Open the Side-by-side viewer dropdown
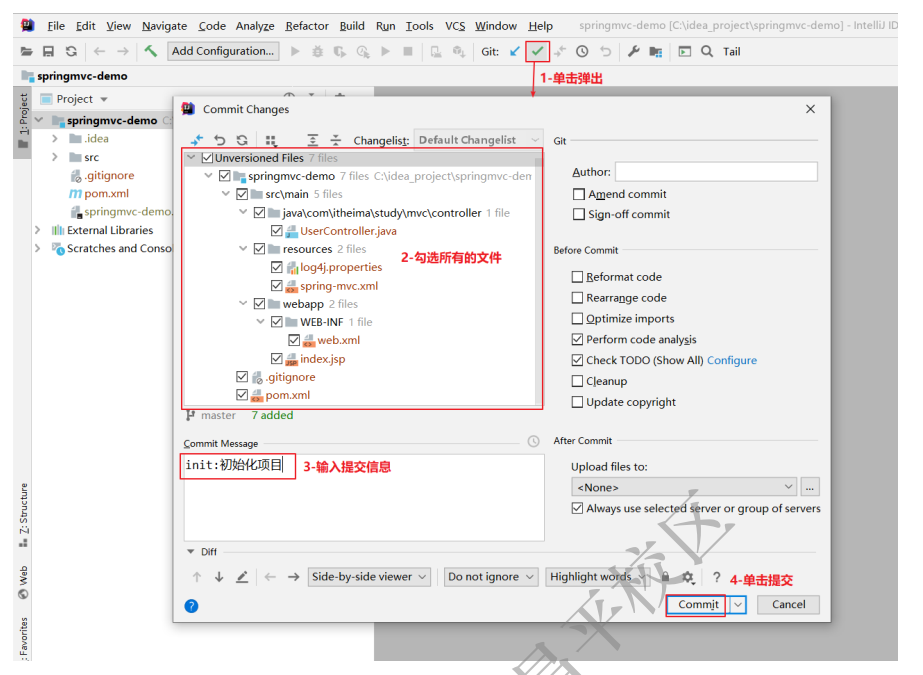The width and height of the screenshot is (923, 675). coord(369,577)
